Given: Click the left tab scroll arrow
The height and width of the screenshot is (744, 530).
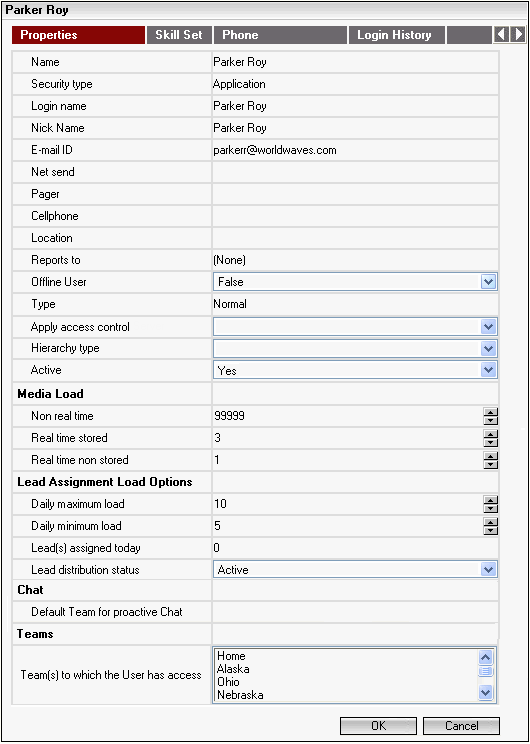Looking at the screenshot, I should pyautogui.click(x=501, y=35).
